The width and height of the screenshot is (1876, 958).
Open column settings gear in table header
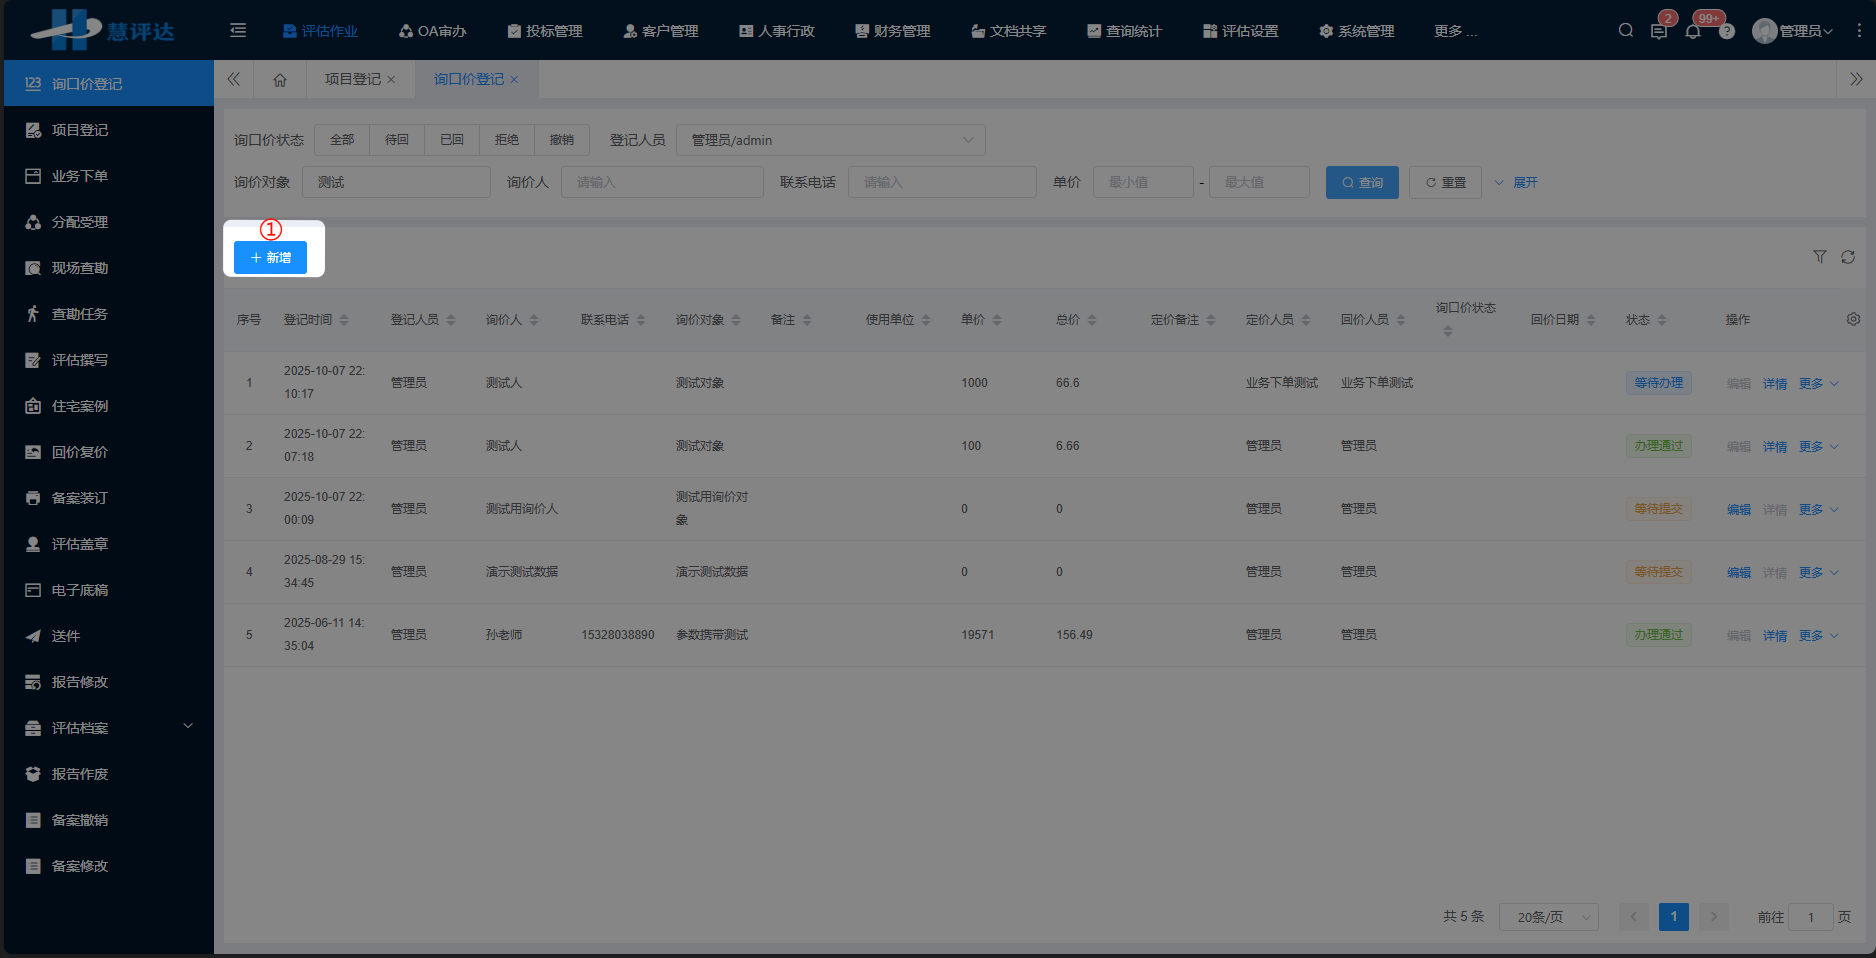point(1854,319)
